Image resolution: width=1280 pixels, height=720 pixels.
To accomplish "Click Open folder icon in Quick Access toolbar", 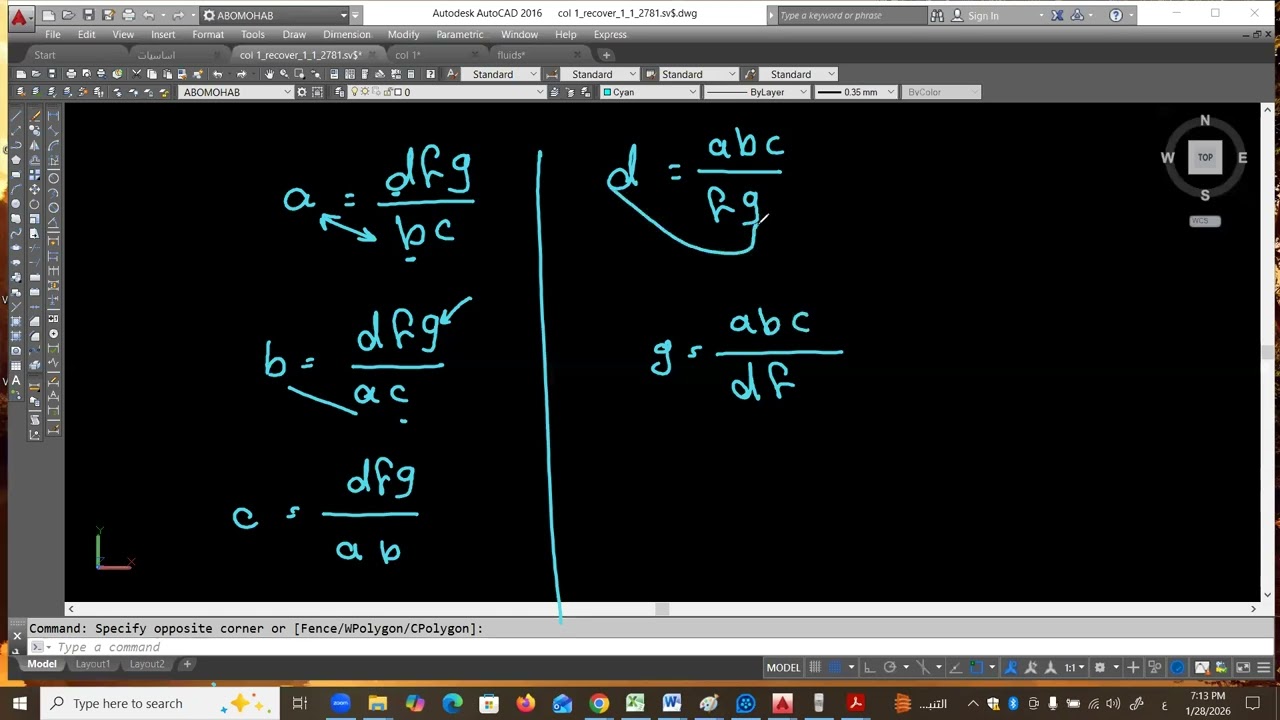I will [68, 15].
